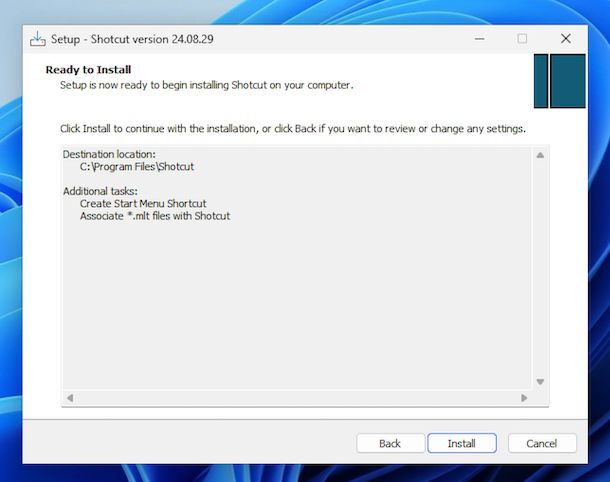Click the Shotcut logo graphic in header
Image resolution: width=610 pixels, height=482 pixels.
point(559,81)
